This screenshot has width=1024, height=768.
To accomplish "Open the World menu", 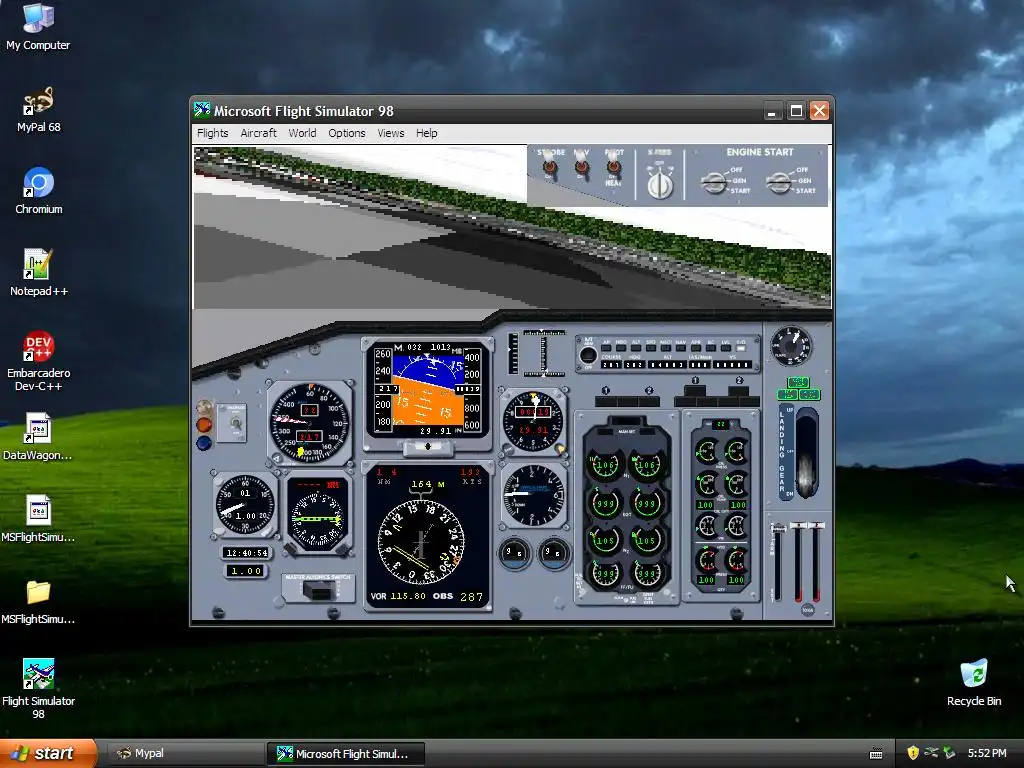I will (x=302, y=133).
